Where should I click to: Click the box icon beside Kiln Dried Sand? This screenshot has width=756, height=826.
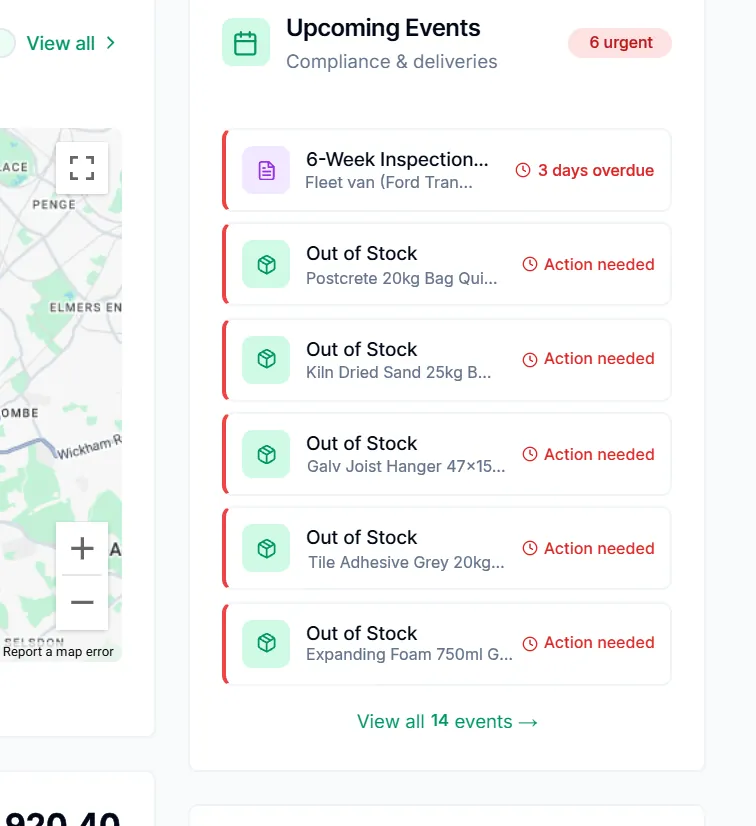tap(266, 359)
